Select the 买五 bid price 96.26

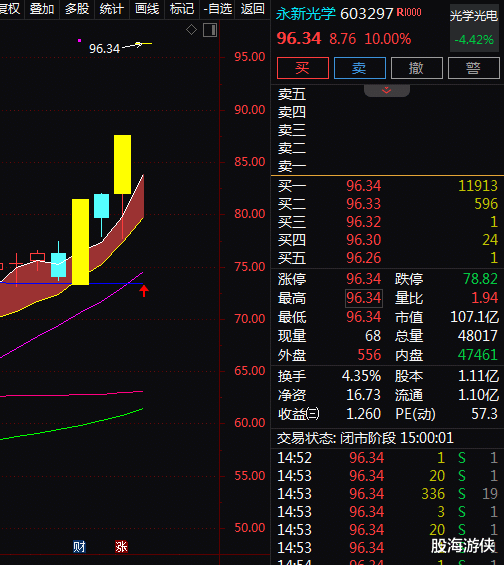pyautogui.click(x=363, y=258)
